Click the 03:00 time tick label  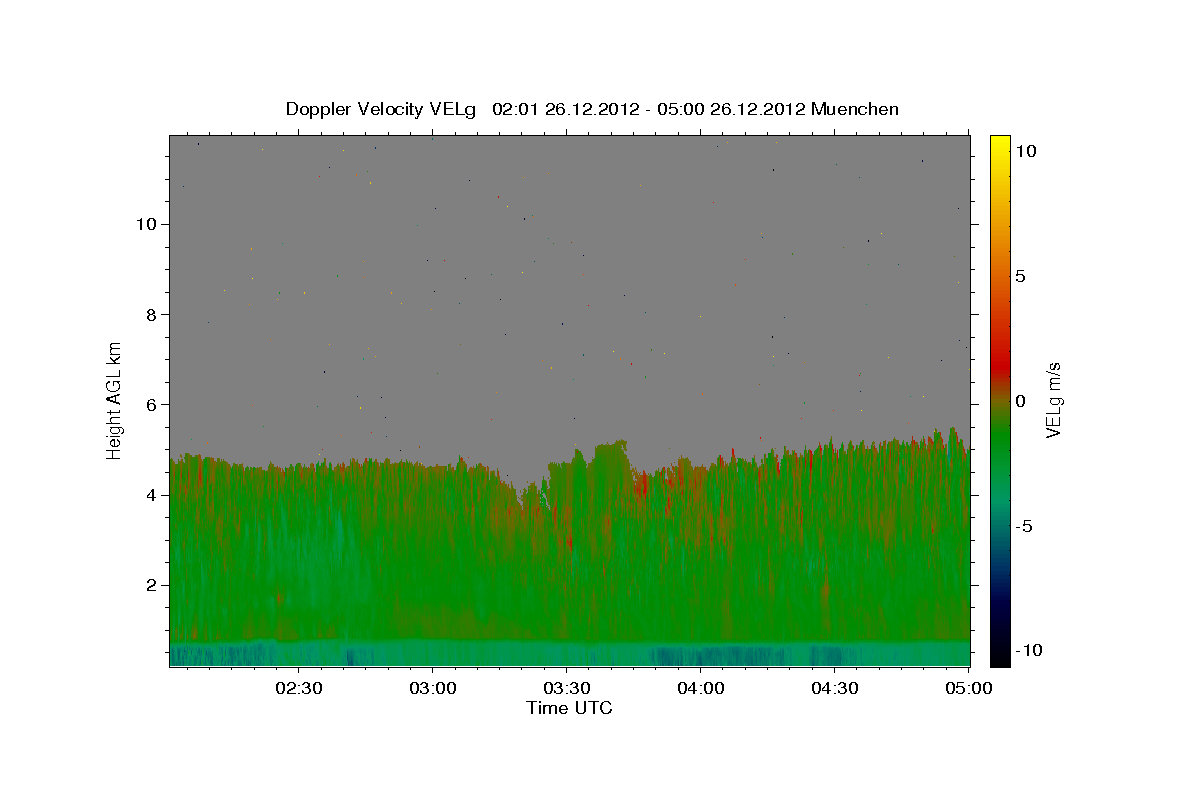433,688
